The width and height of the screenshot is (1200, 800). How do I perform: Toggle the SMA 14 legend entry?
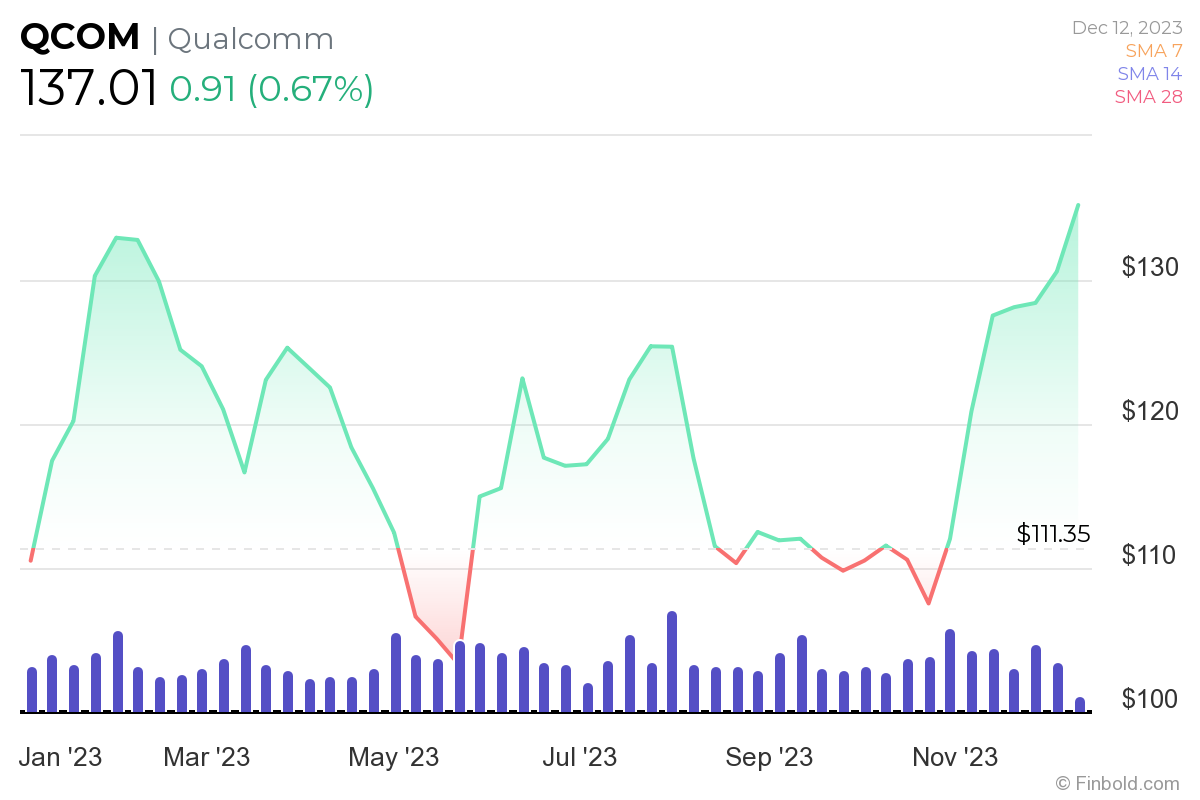pyautogui.click(x=1150, y=73)
